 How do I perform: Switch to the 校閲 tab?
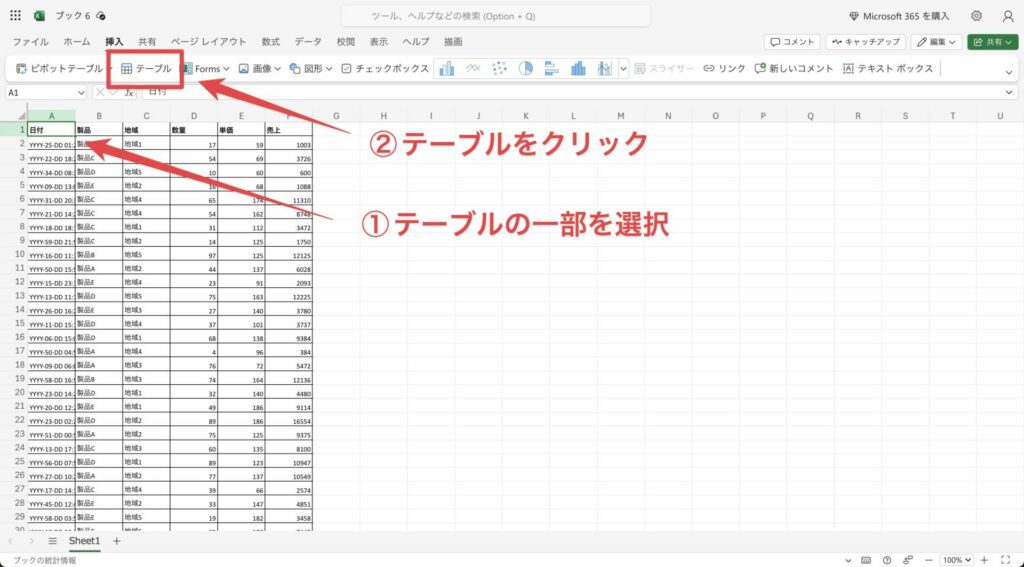[x=345, y=42]
